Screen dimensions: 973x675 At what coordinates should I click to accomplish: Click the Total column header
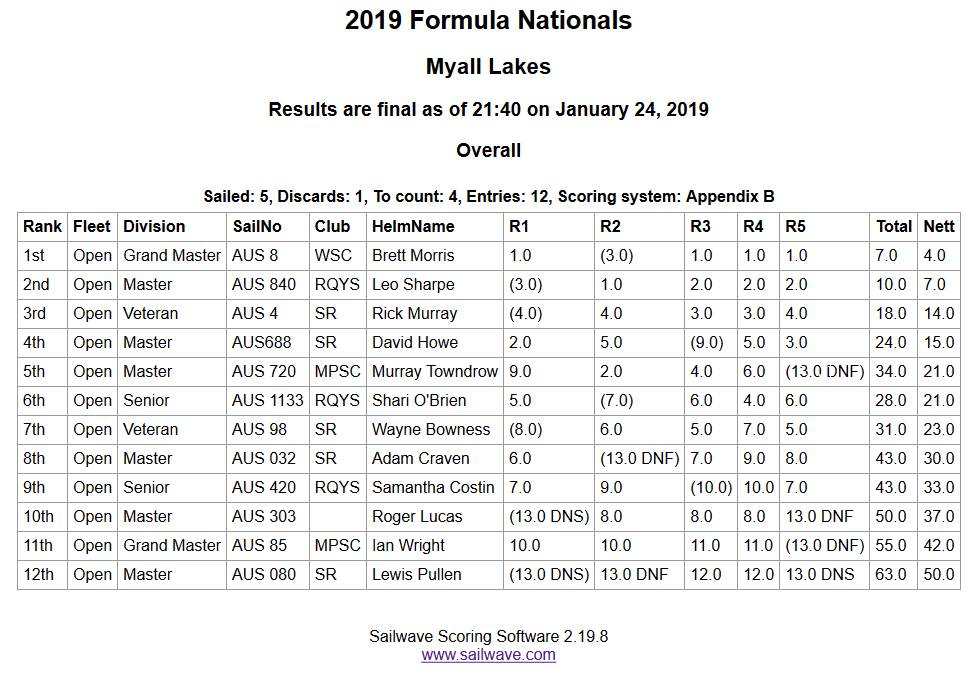pos(893,227)
